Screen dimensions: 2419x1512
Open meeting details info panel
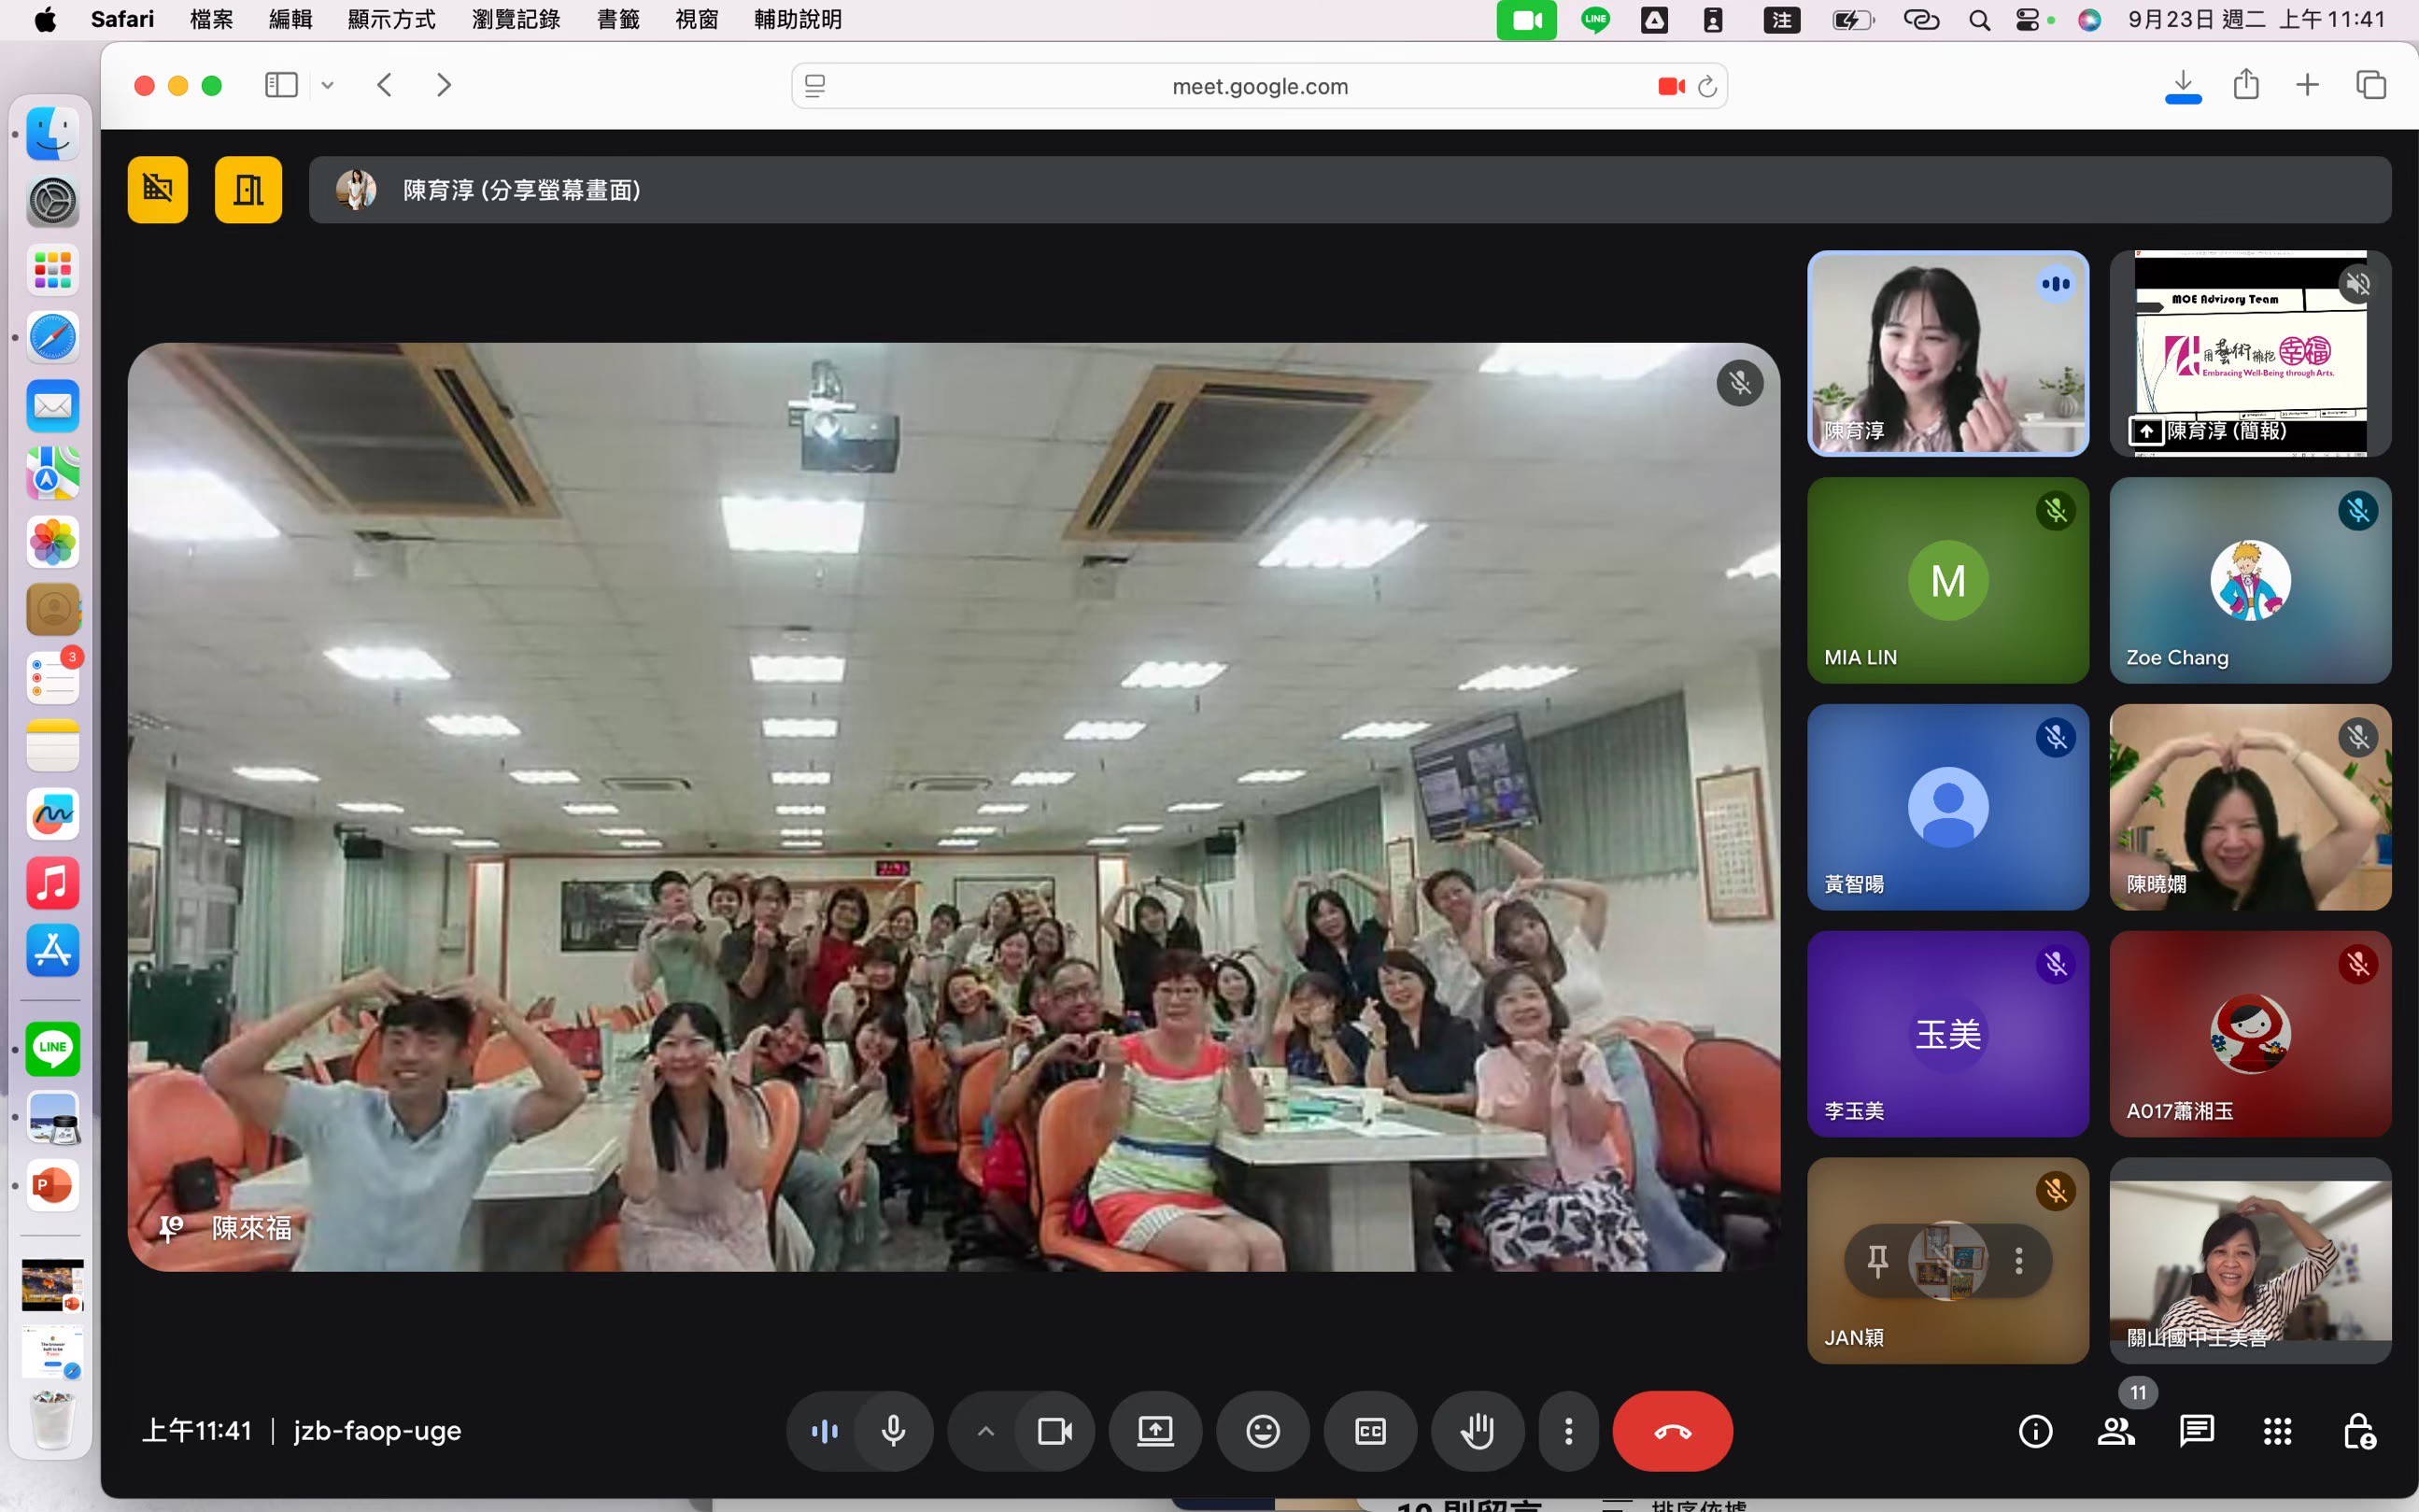pos(2035,1431)
